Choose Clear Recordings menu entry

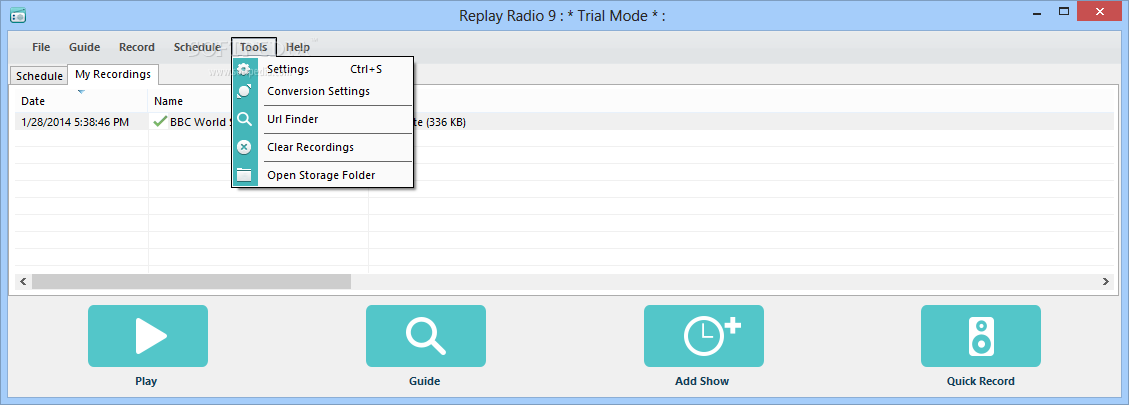pyautogui.click(x=323, y=147)
